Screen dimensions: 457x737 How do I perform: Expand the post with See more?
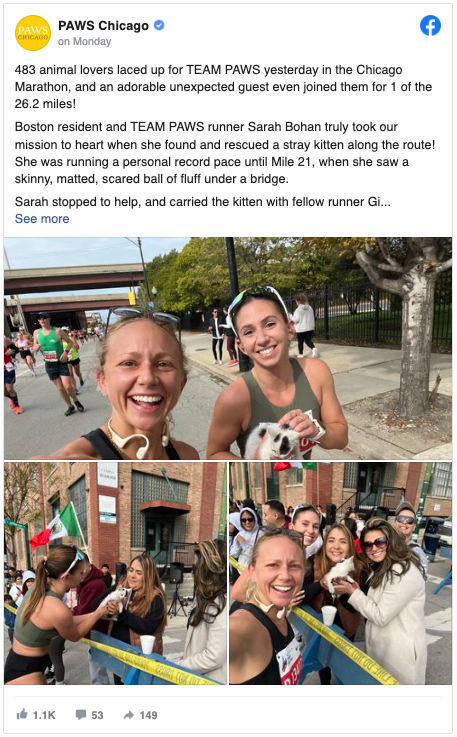click(x=42, y=219)
